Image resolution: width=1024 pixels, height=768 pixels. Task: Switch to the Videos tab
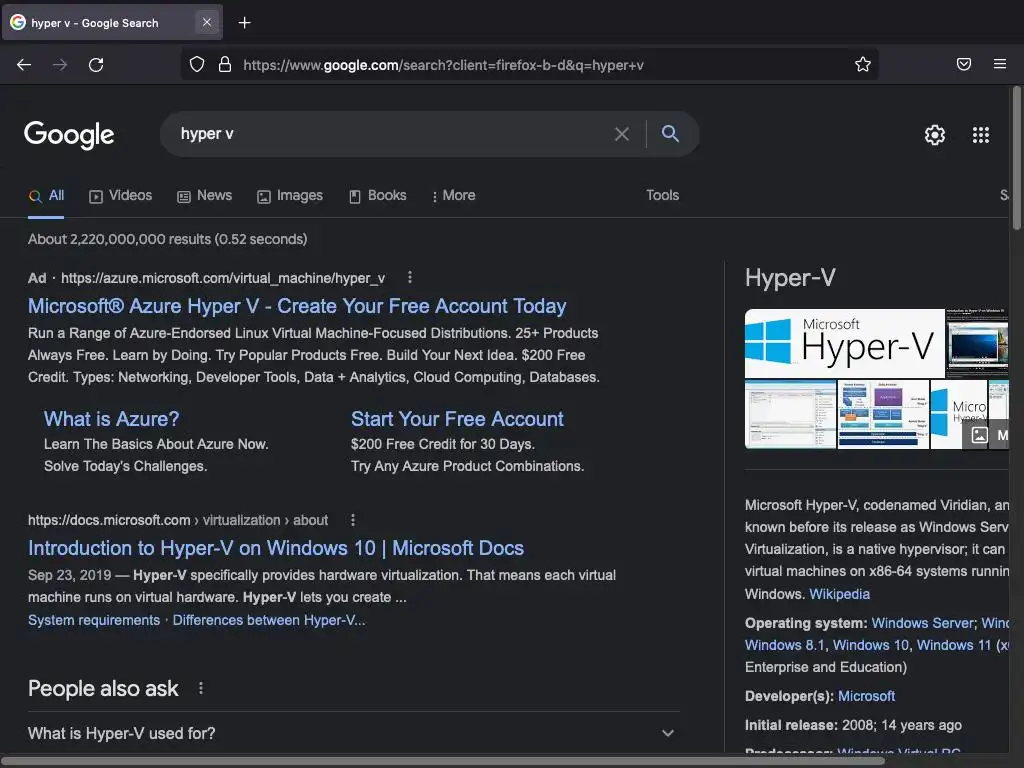tap(121, 195)
